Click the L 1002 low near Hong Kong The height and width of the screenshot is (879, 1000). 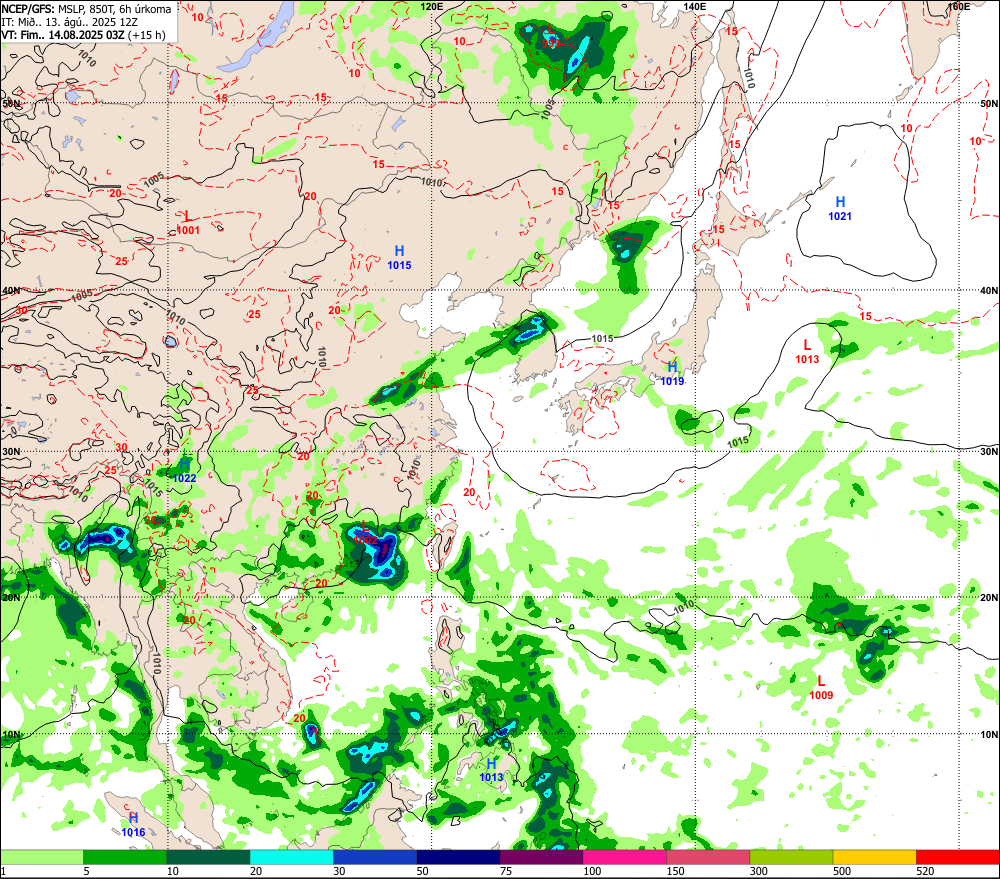[x=365, y=533]
